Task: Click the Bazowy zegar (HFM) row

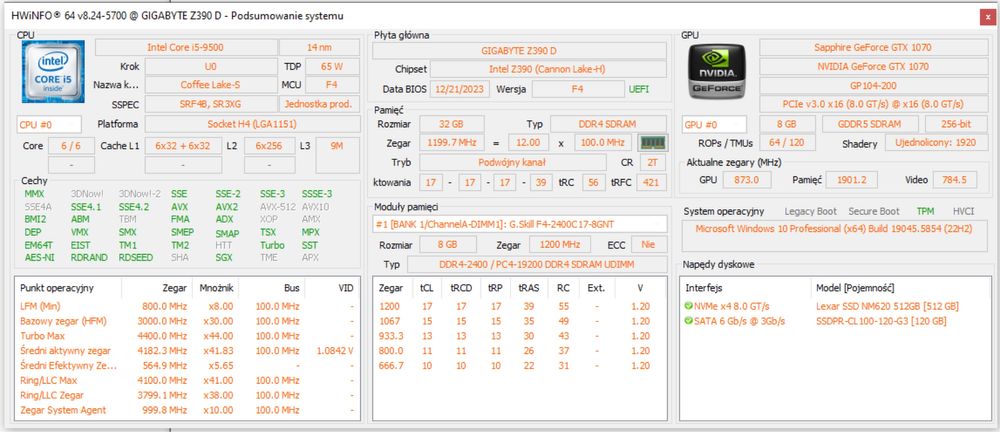Action: [187, 321]
